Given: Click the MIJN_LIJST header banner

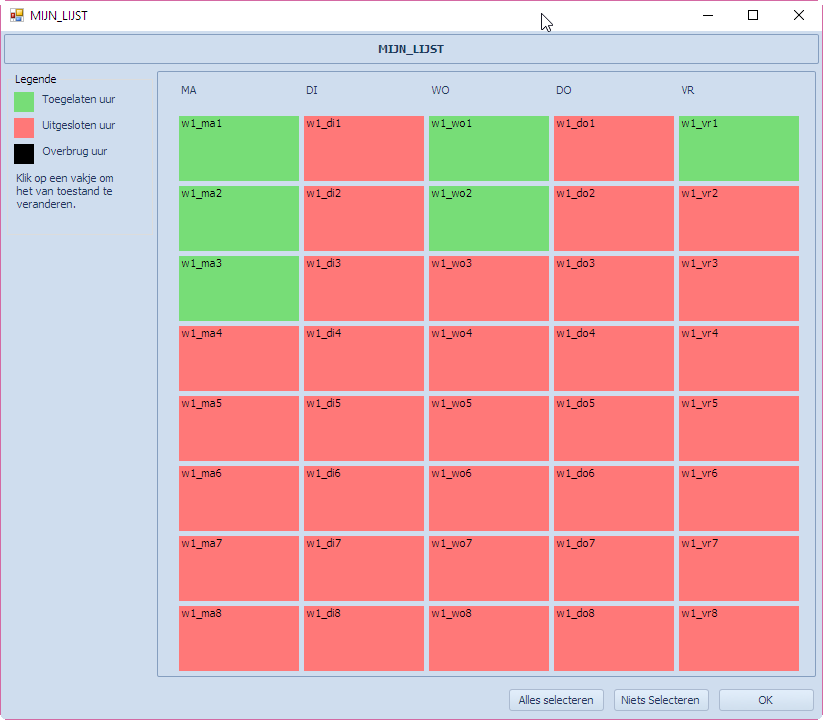Looking at the screenshot, I should coord(411,49).
